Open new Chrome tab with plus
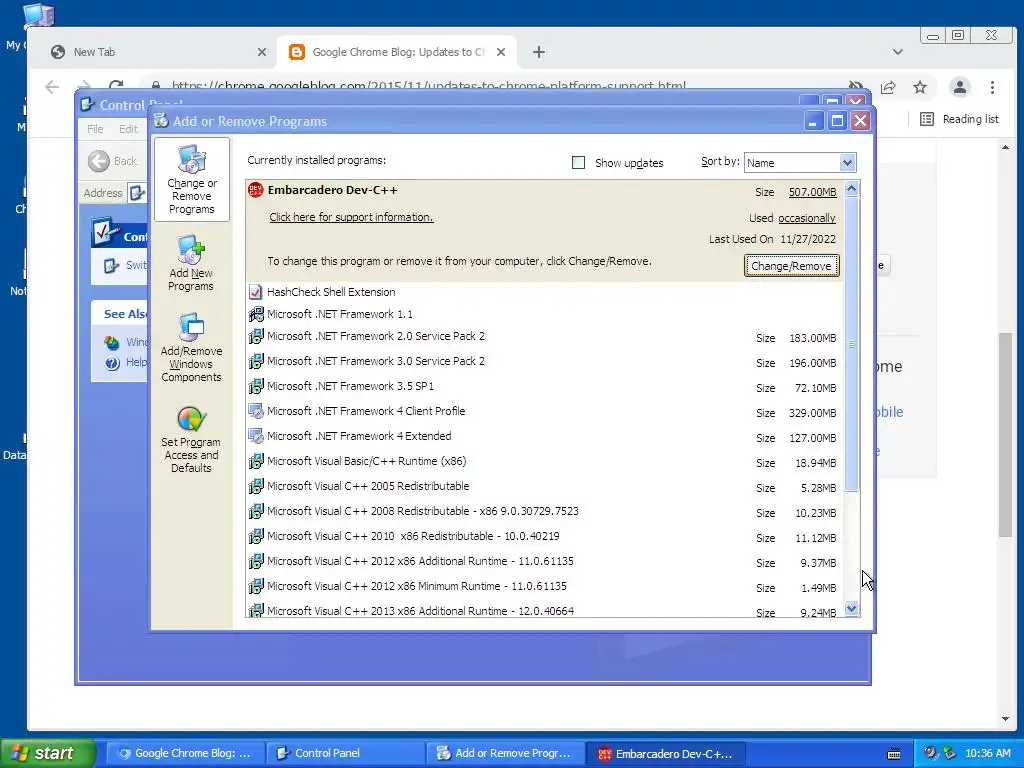Image resolution: width=1024 pixels, height=768 pixels. pos(539,52)
